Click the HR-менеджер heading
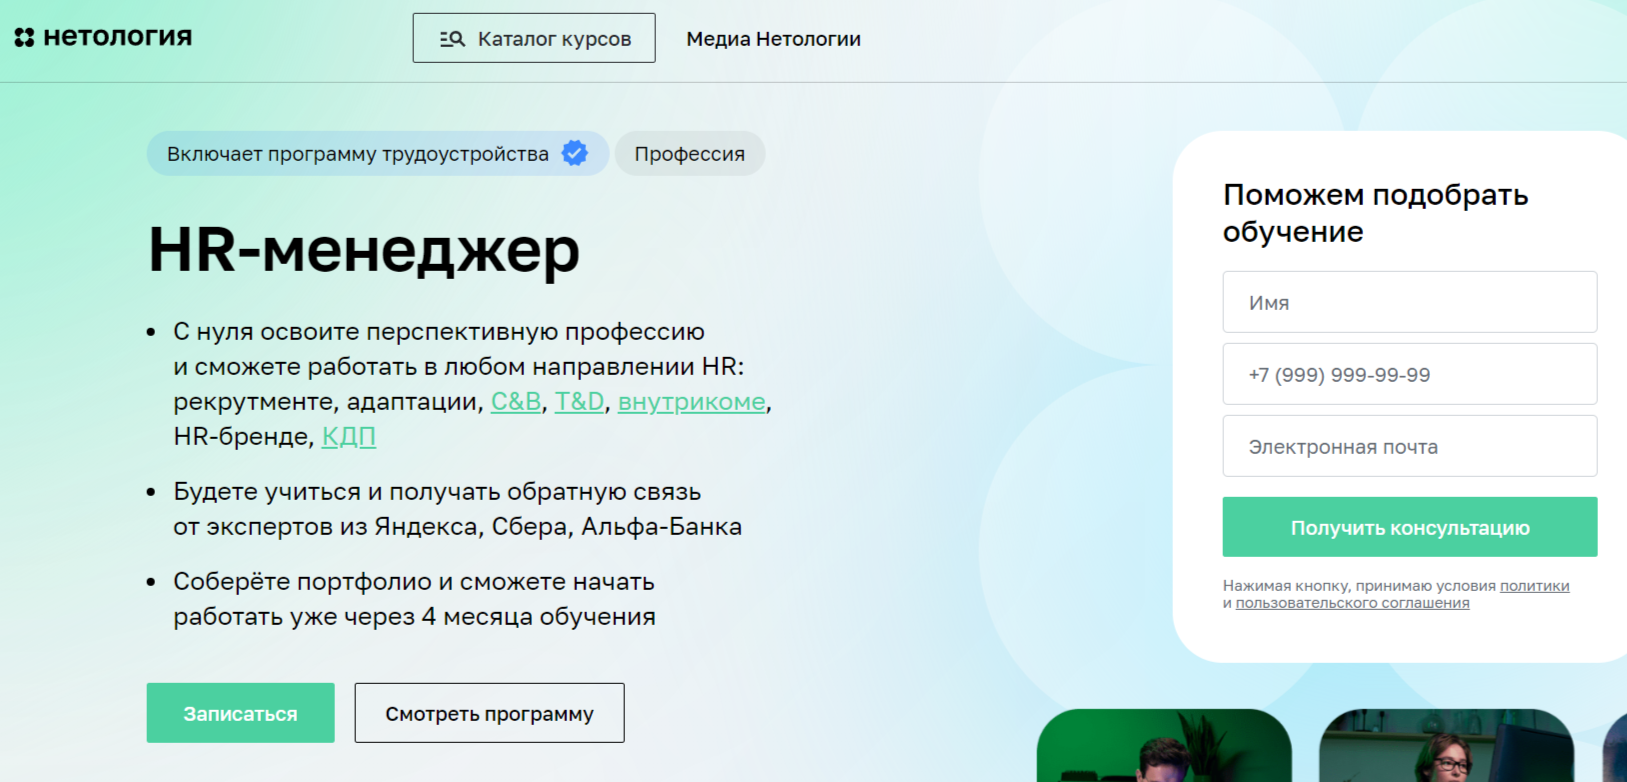1627x782 pixels. click(x=364, y=250)
